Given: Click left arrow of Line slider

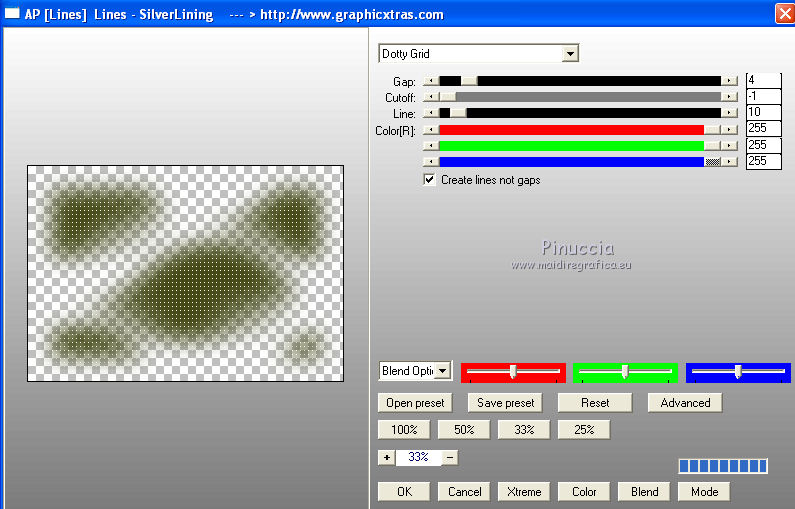Looking at the screenshot, I should [431, 113].
